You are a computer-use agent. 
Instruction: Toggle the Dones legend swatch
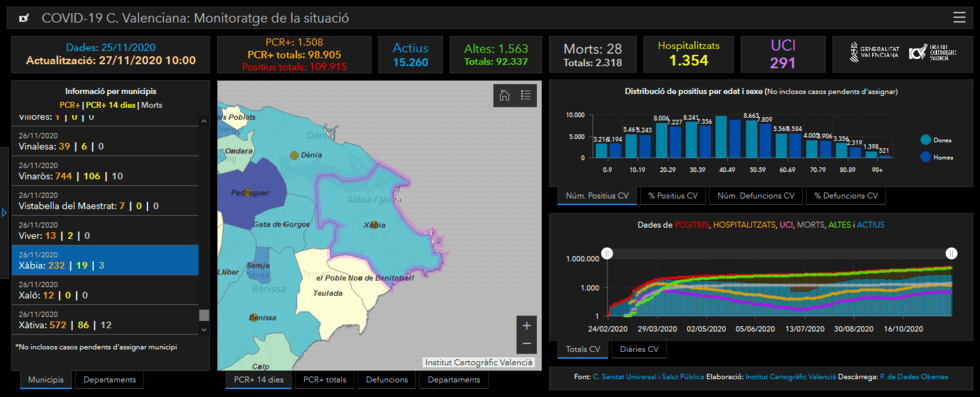point(926,139)
